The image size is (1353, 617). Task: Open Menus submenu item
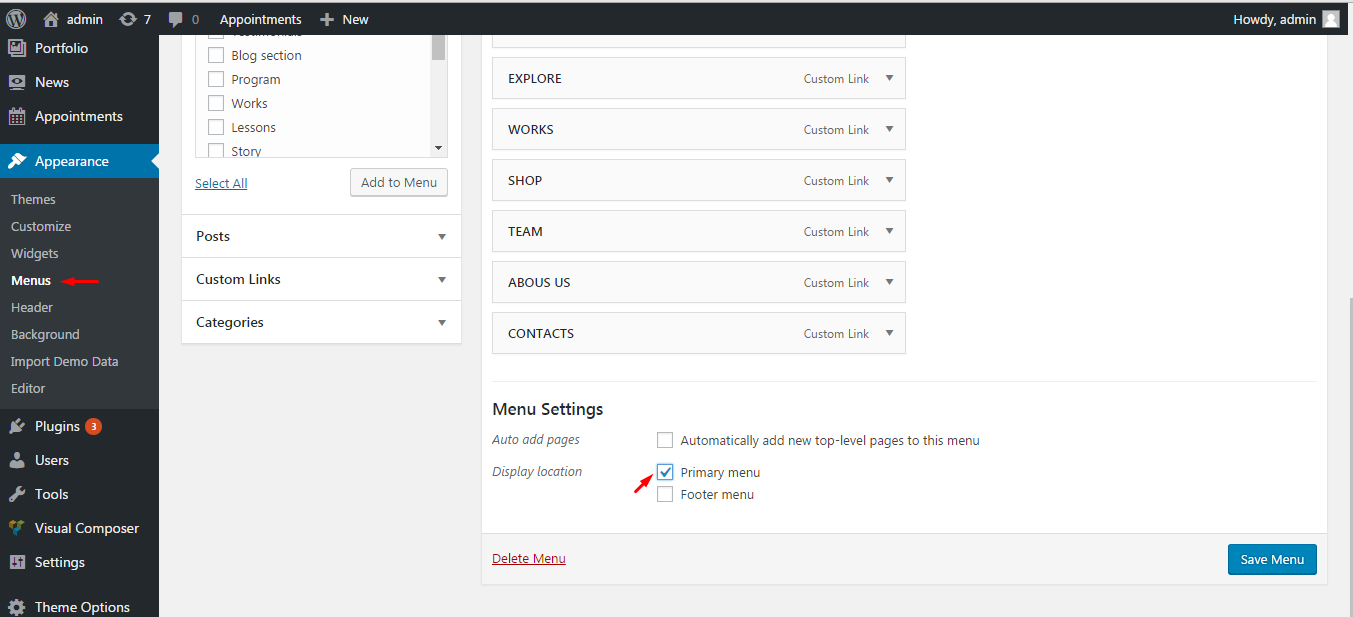[x=31, y=281]
